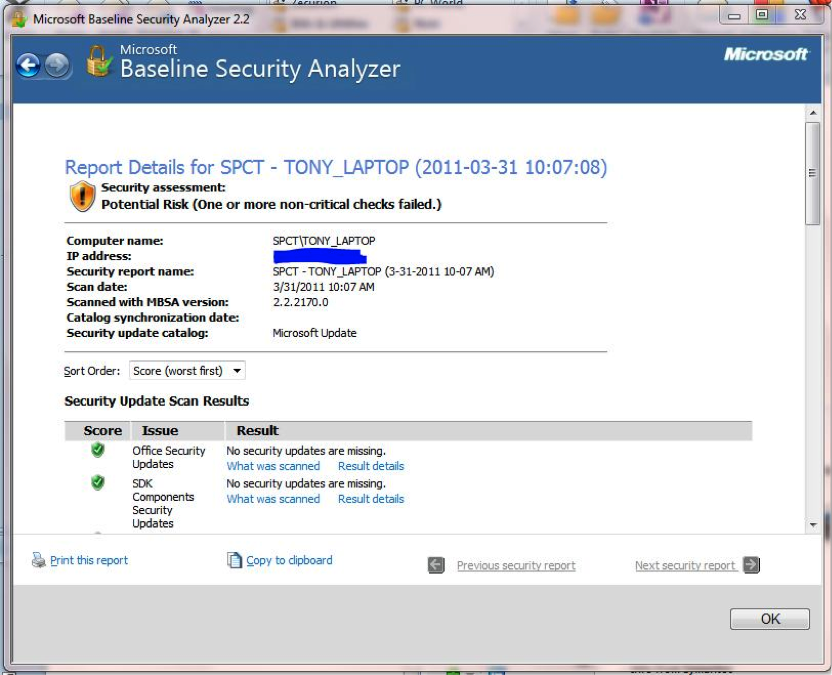Image resolution: width=832 pixels, height=675 pixels.
Task: Open What was scanned for SDK Components
Action: coord(273,499)
